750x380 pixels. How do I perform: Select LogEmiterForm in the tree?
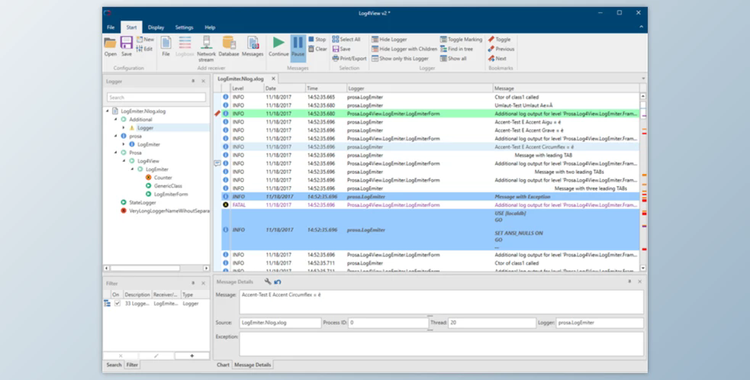(x=170, y=194)
